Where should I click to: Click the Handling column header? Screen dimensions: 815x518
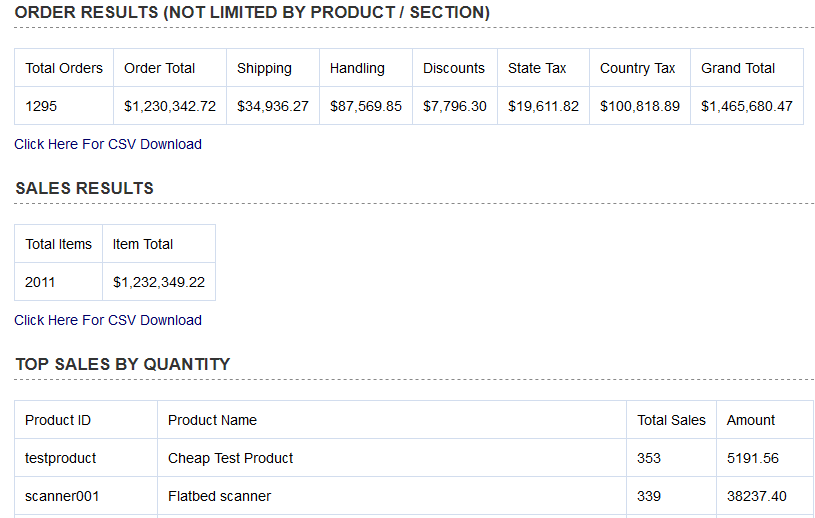tap(357, 68)
